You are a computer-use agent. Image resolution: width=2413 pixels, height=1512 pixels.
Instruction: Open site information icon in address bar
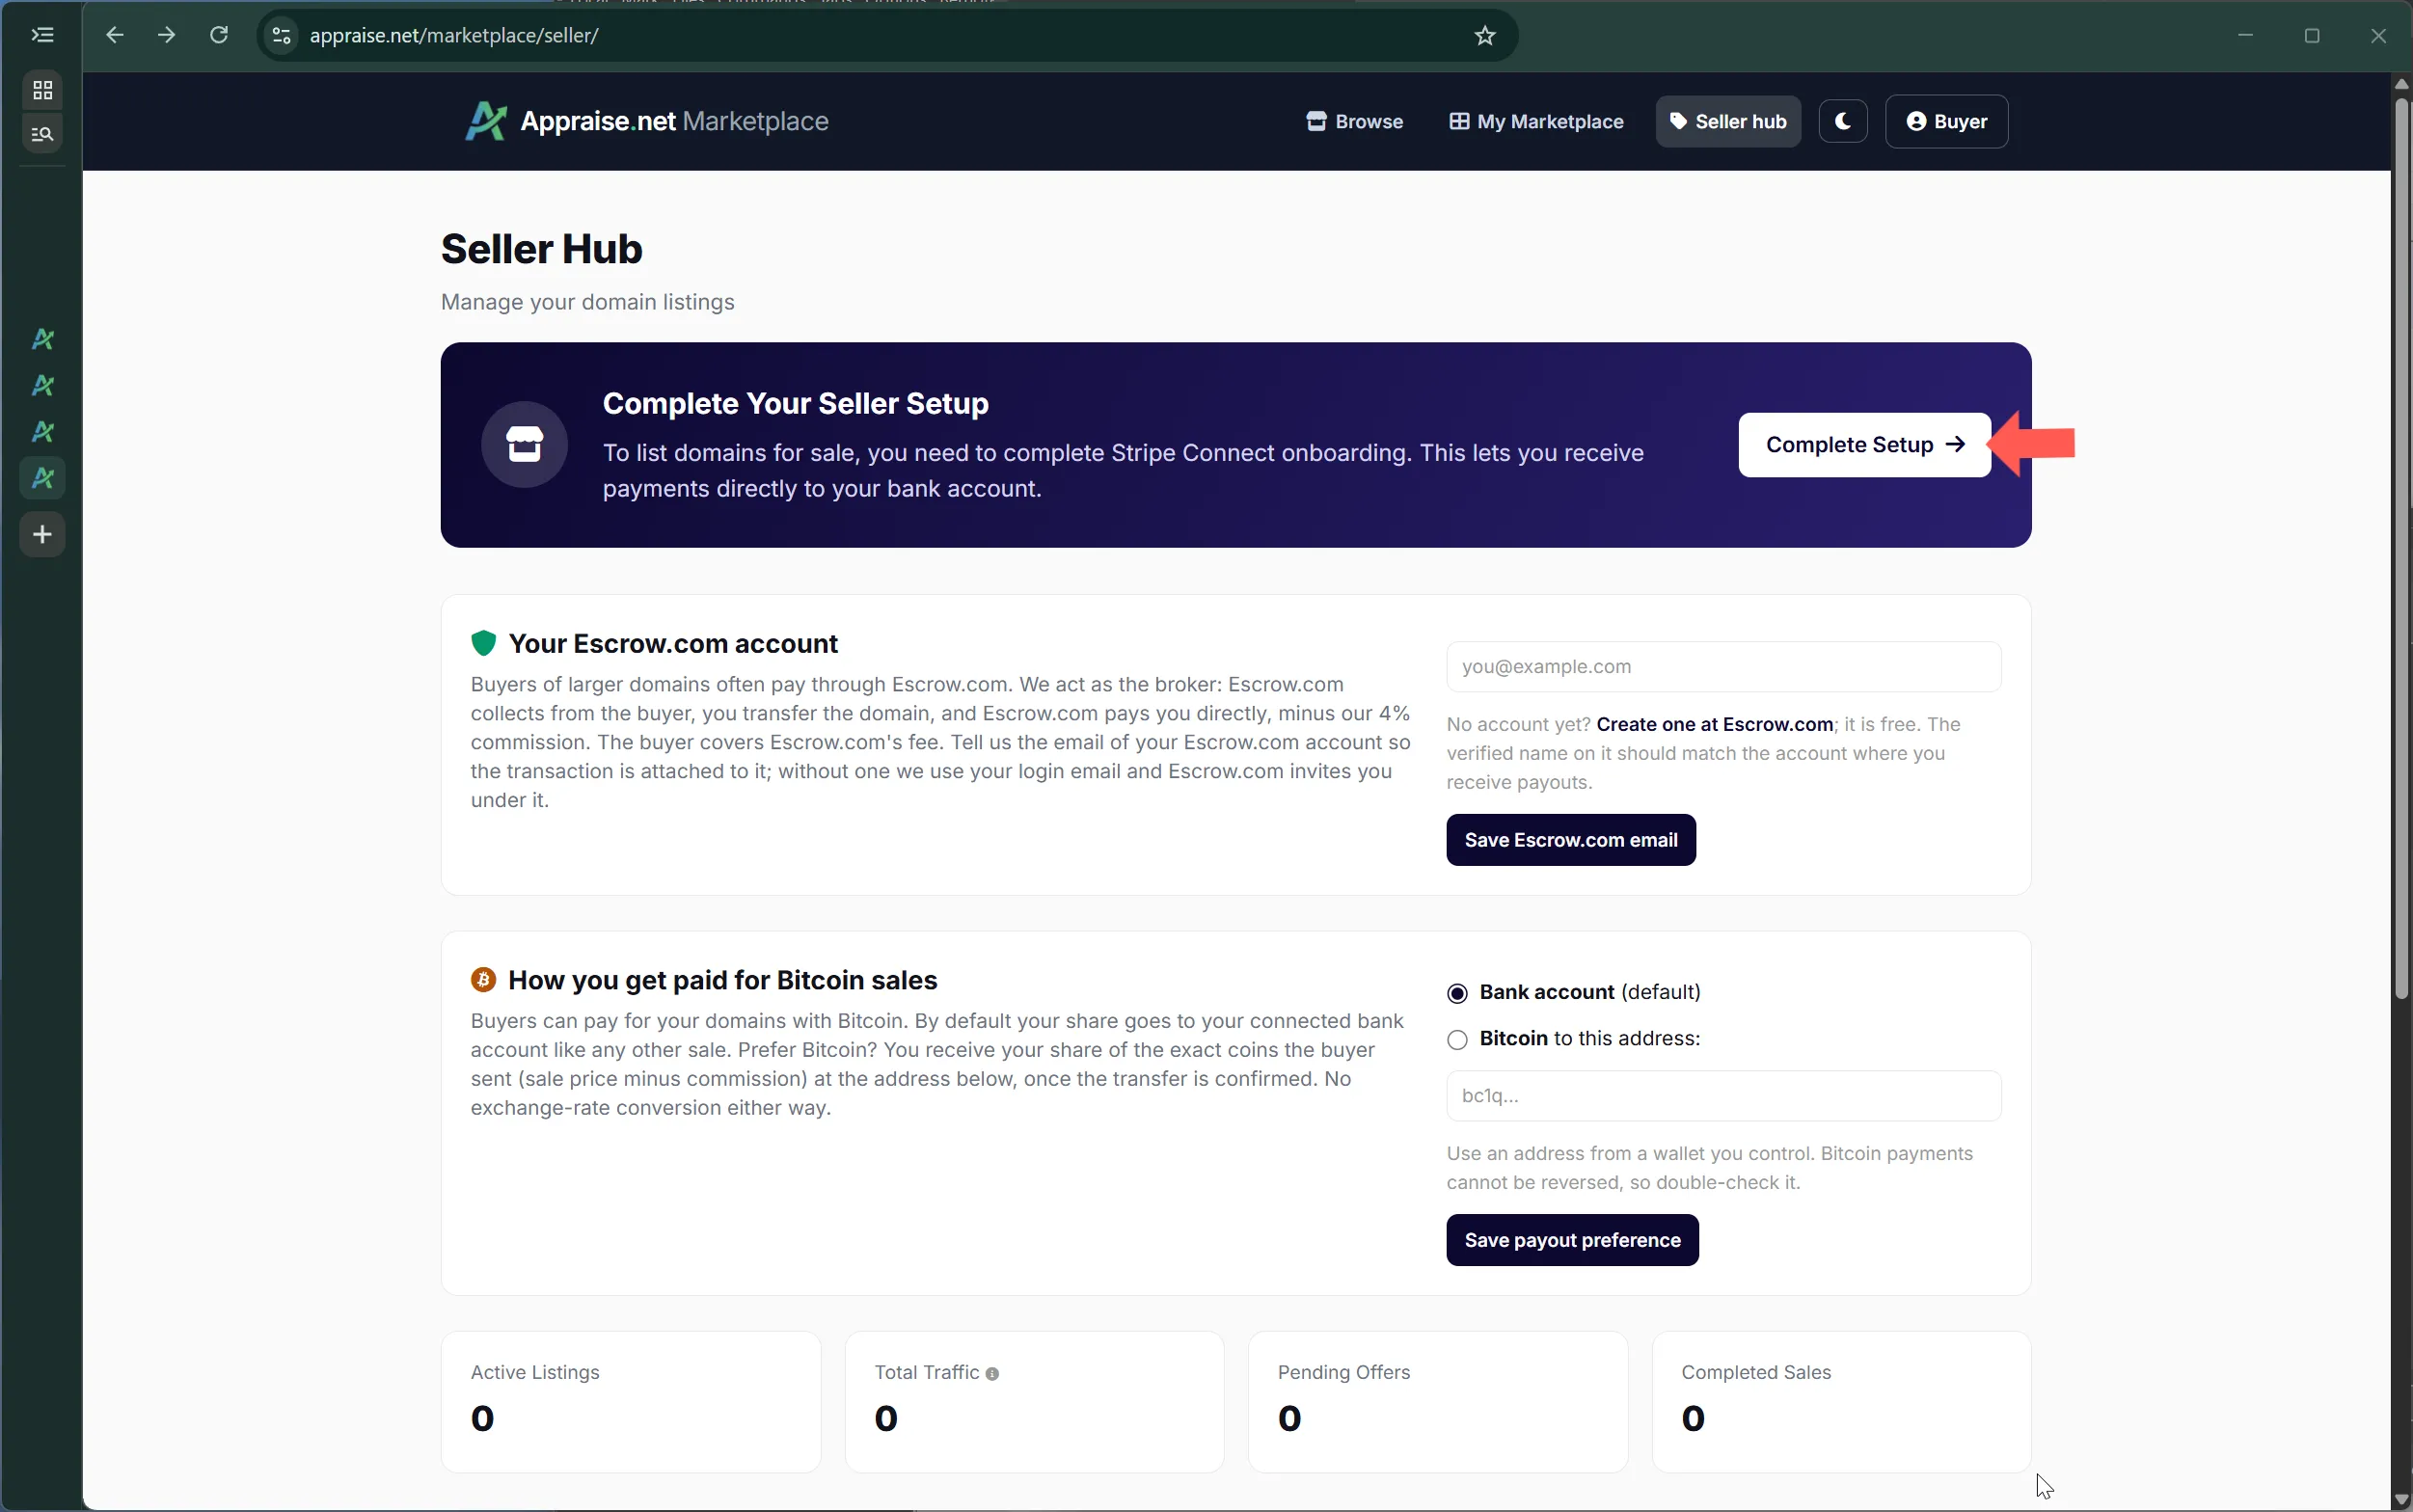coord(282,36)
